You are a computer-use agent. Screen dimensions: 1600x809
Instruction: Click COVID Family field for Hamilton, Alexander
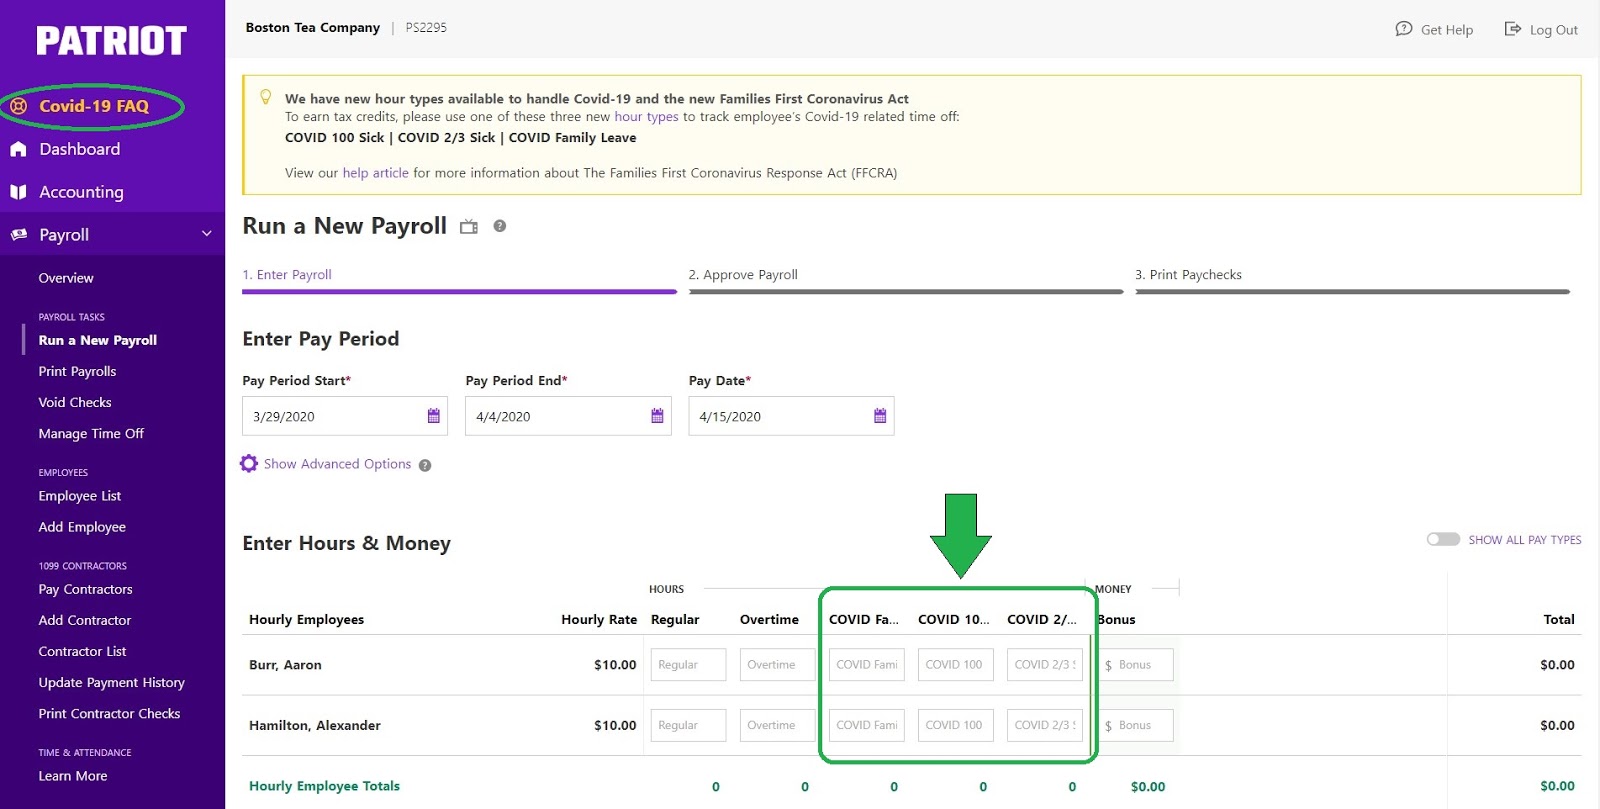(867, 725)
